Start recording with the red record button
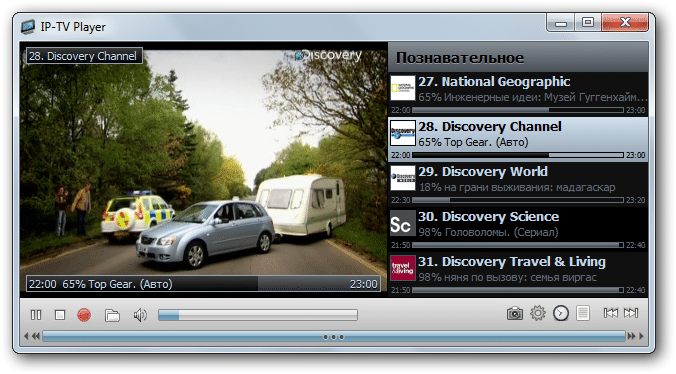The height and width of the screenshot is (374, 676). tap(84, 315)
